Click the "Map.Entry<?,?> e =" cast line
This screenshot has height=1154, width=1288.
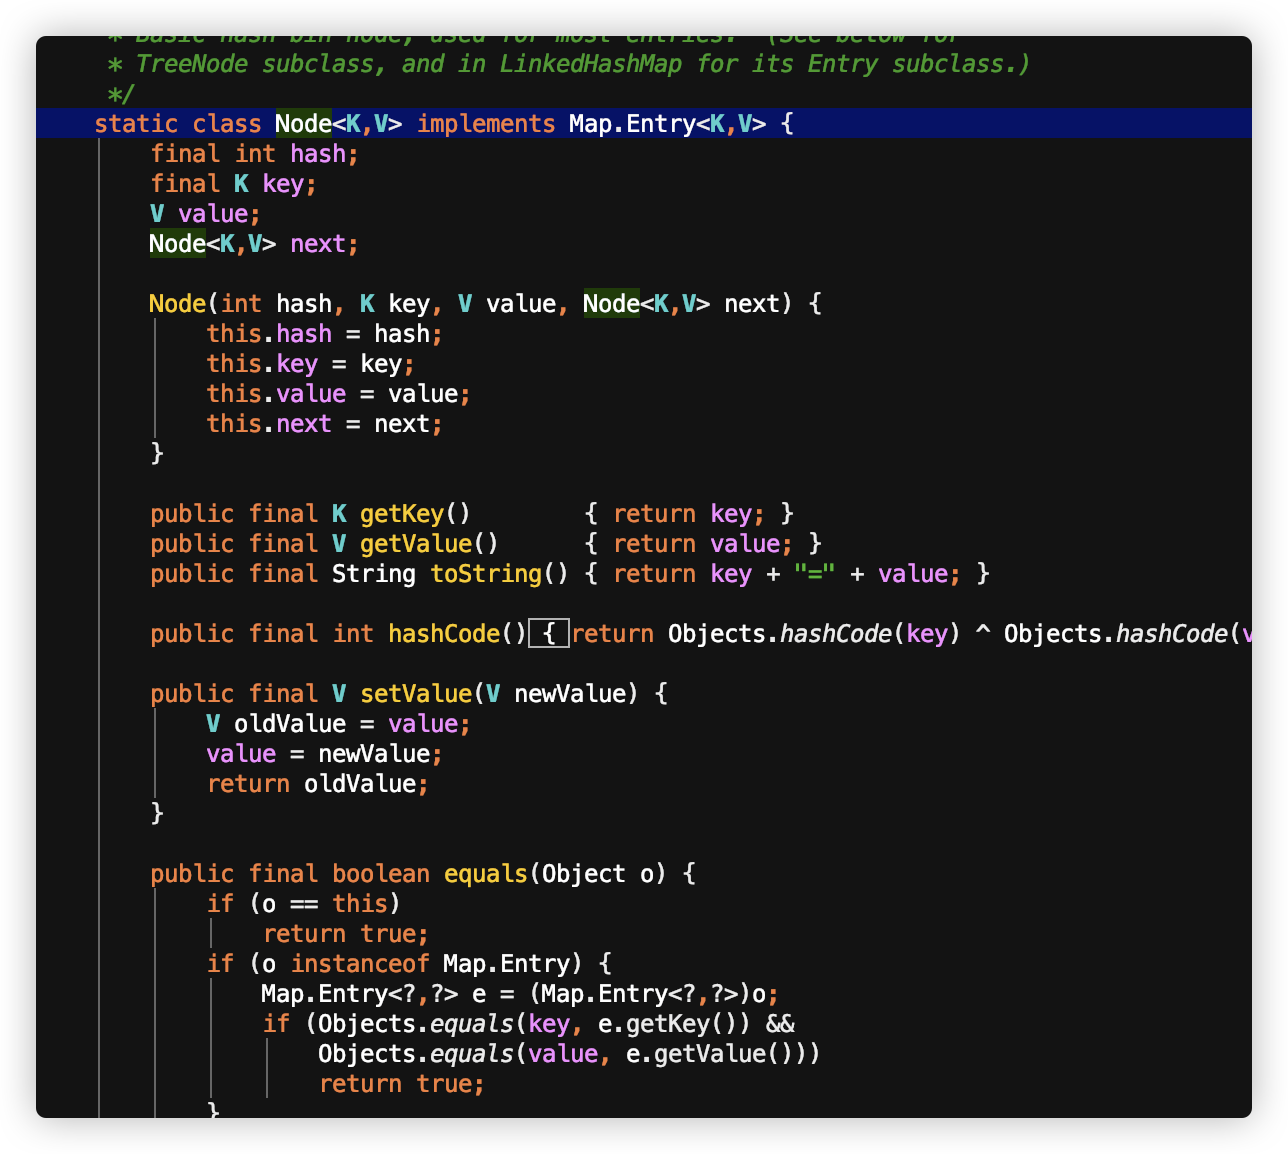[520, 993]
